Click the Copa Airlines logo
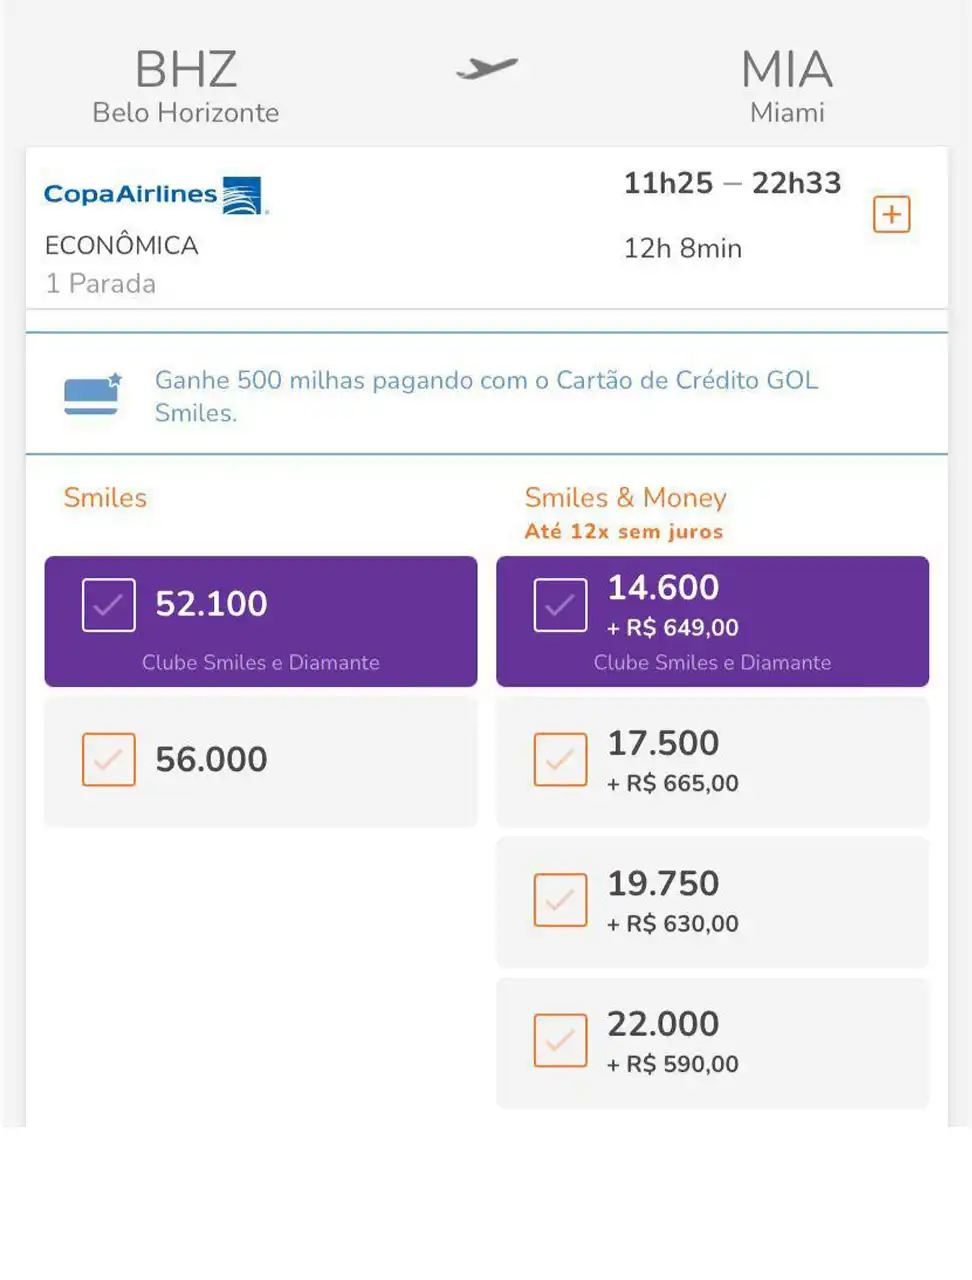The image size is (972, 1280). tap(156, 195)
